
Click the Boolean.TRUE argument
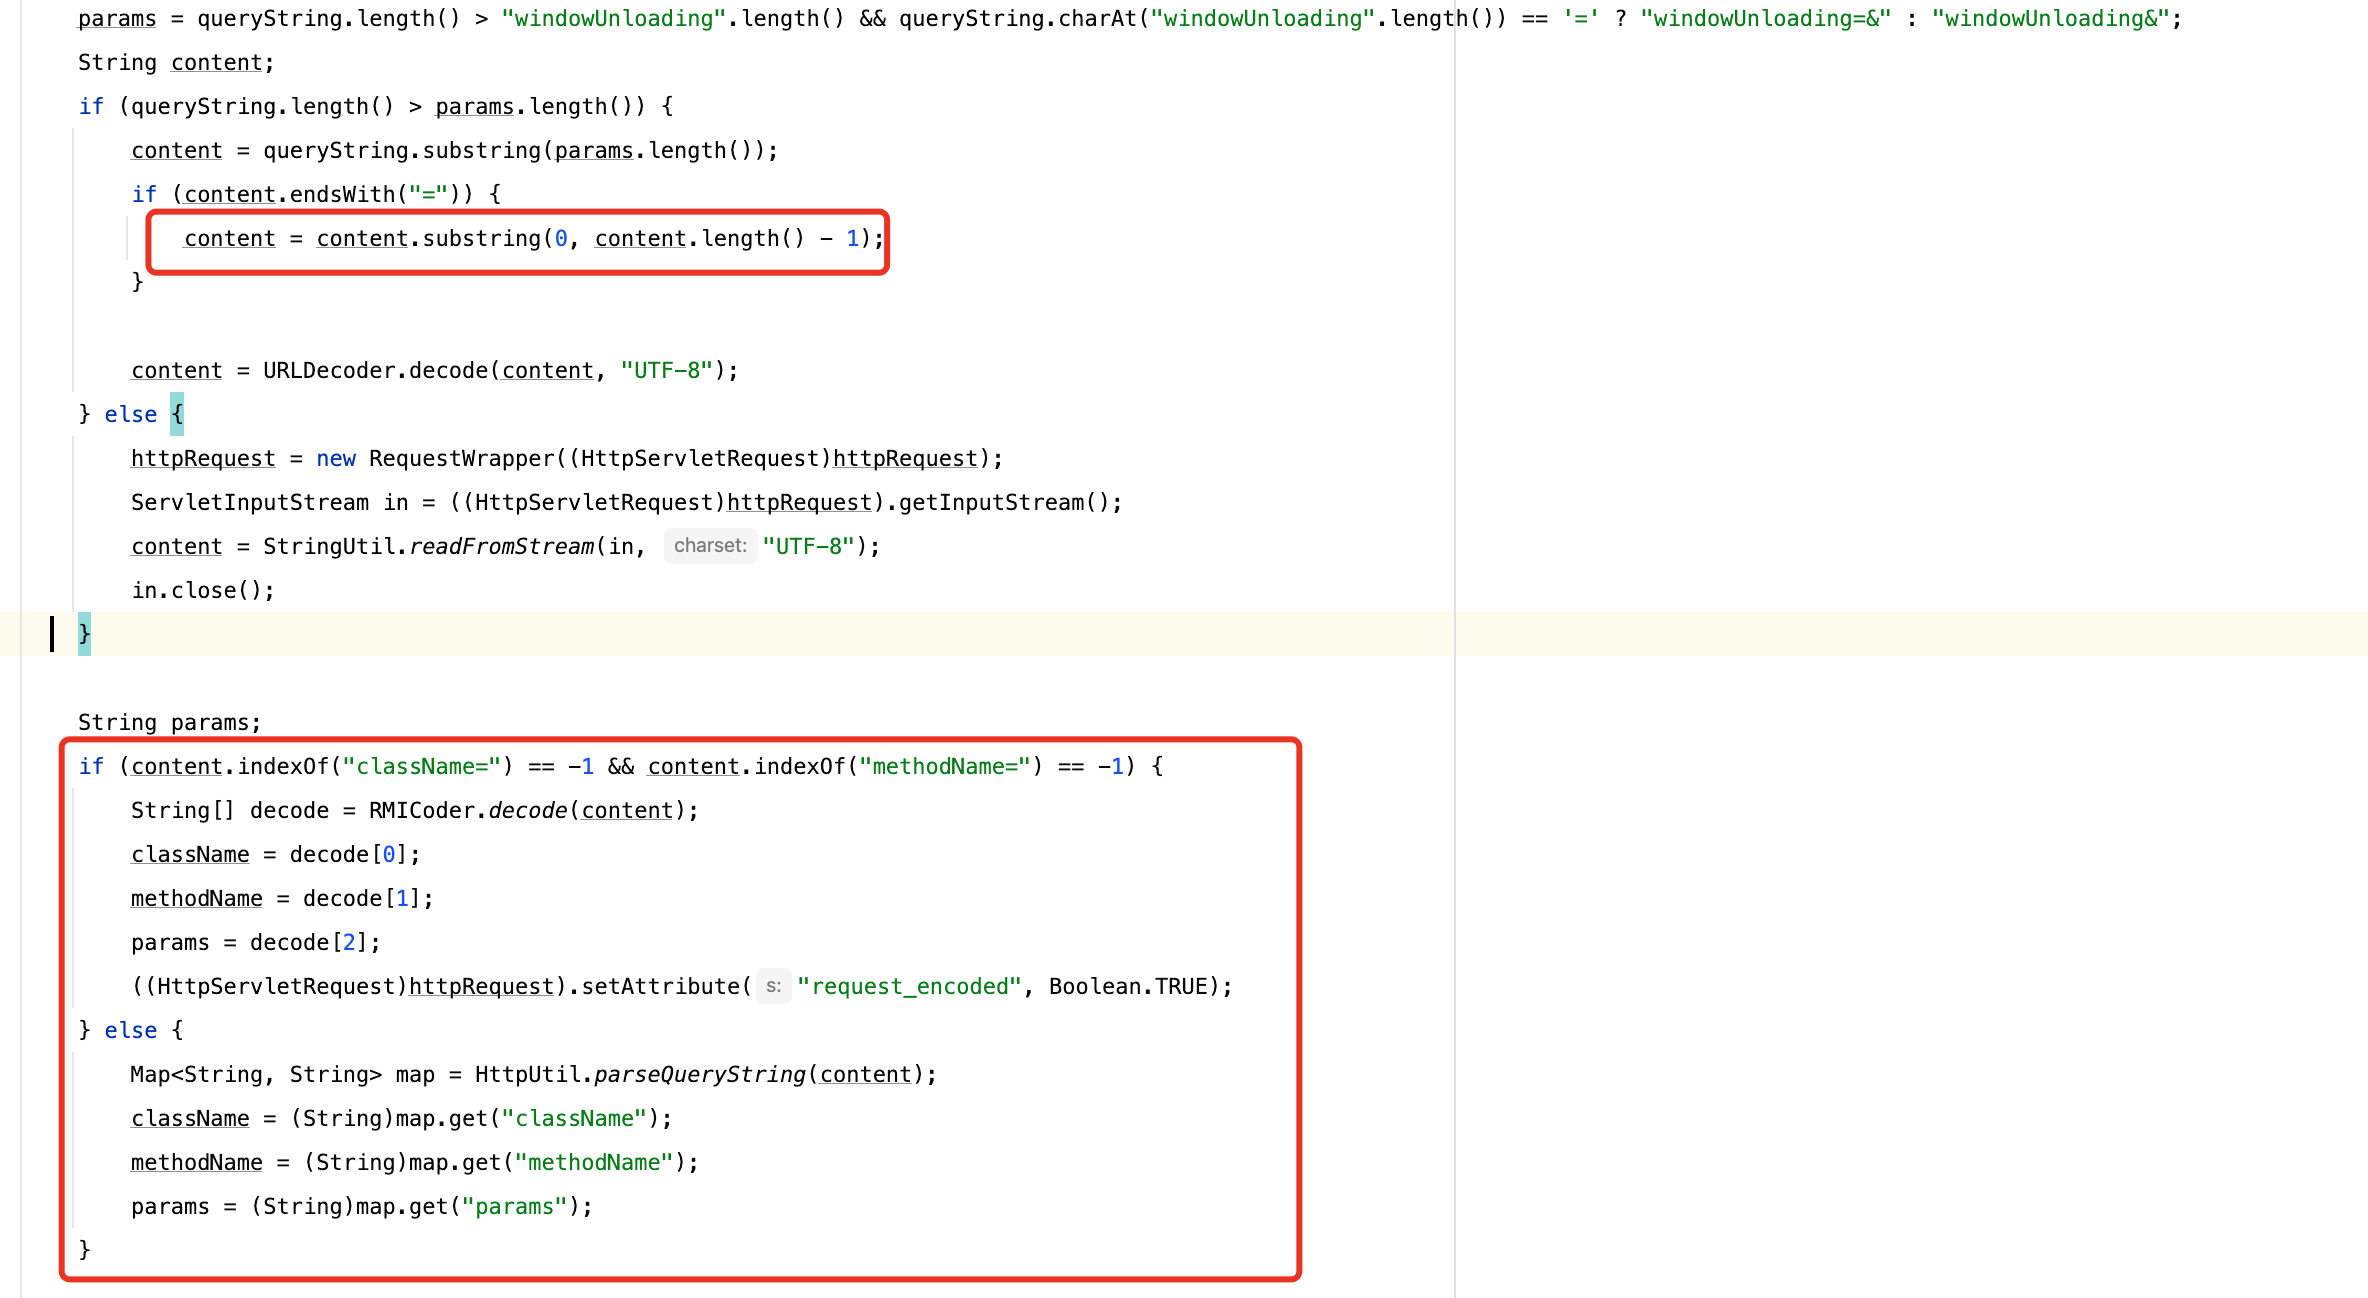pyautogui.click(x=1127, y=986)
